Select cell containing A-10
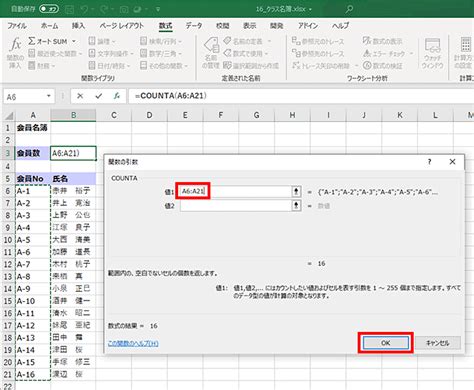 point(33,301)
